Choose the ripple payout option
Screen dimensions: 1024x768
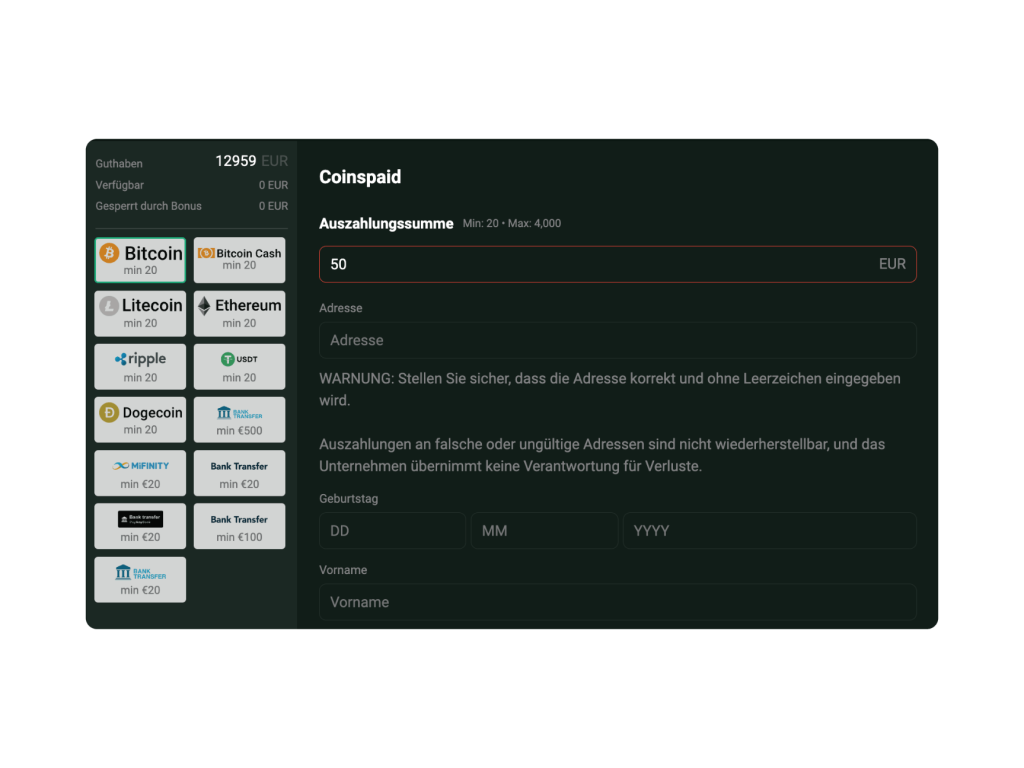coord(140,366)
